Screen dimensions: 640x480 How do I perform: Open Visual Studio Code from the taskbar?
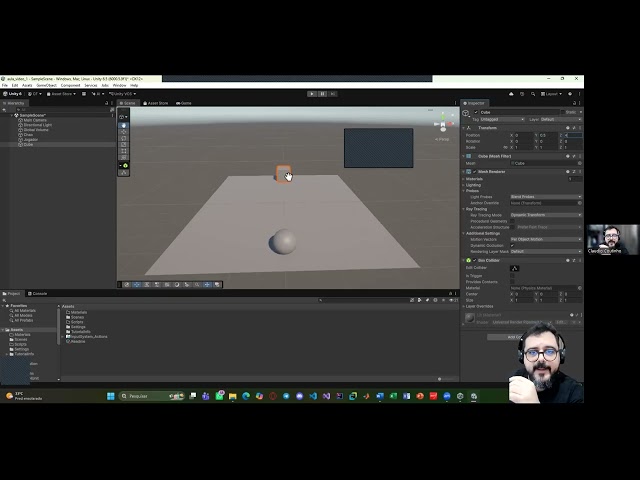(313, 396)
